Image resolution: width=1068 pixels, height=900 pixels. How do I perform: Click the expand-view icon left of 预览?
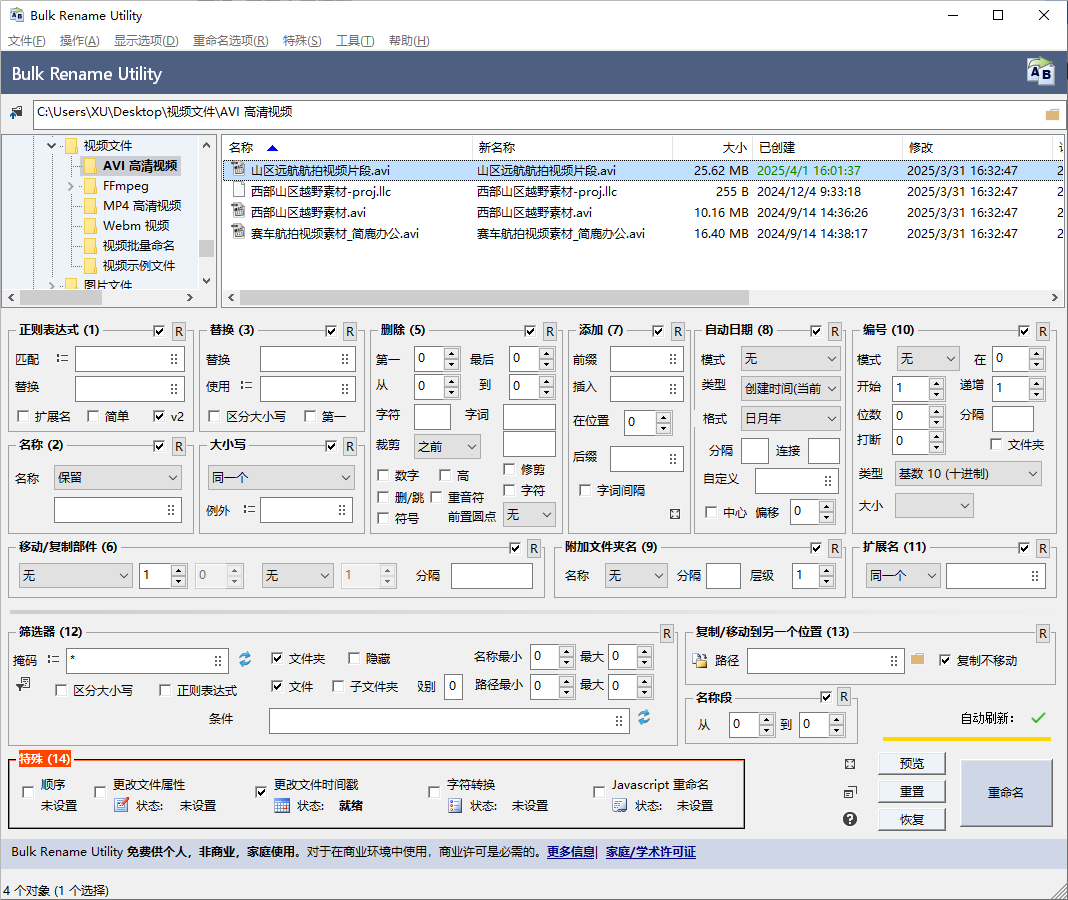point(849,762)
